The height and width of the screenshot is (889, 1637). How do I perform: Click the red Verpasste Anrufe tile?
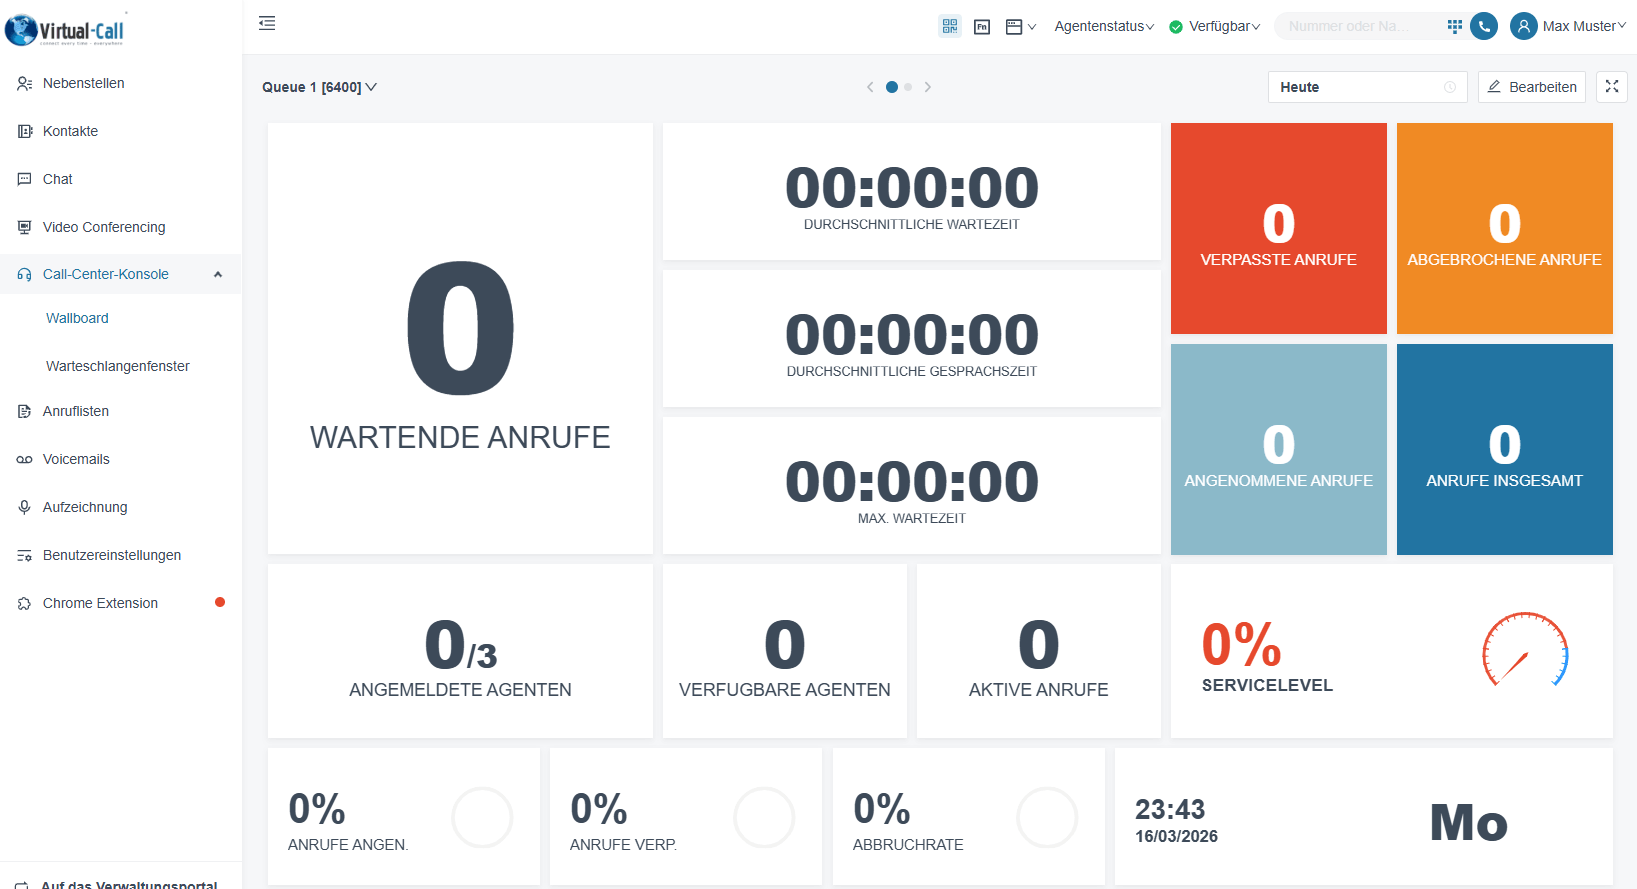pos(1278,228)
